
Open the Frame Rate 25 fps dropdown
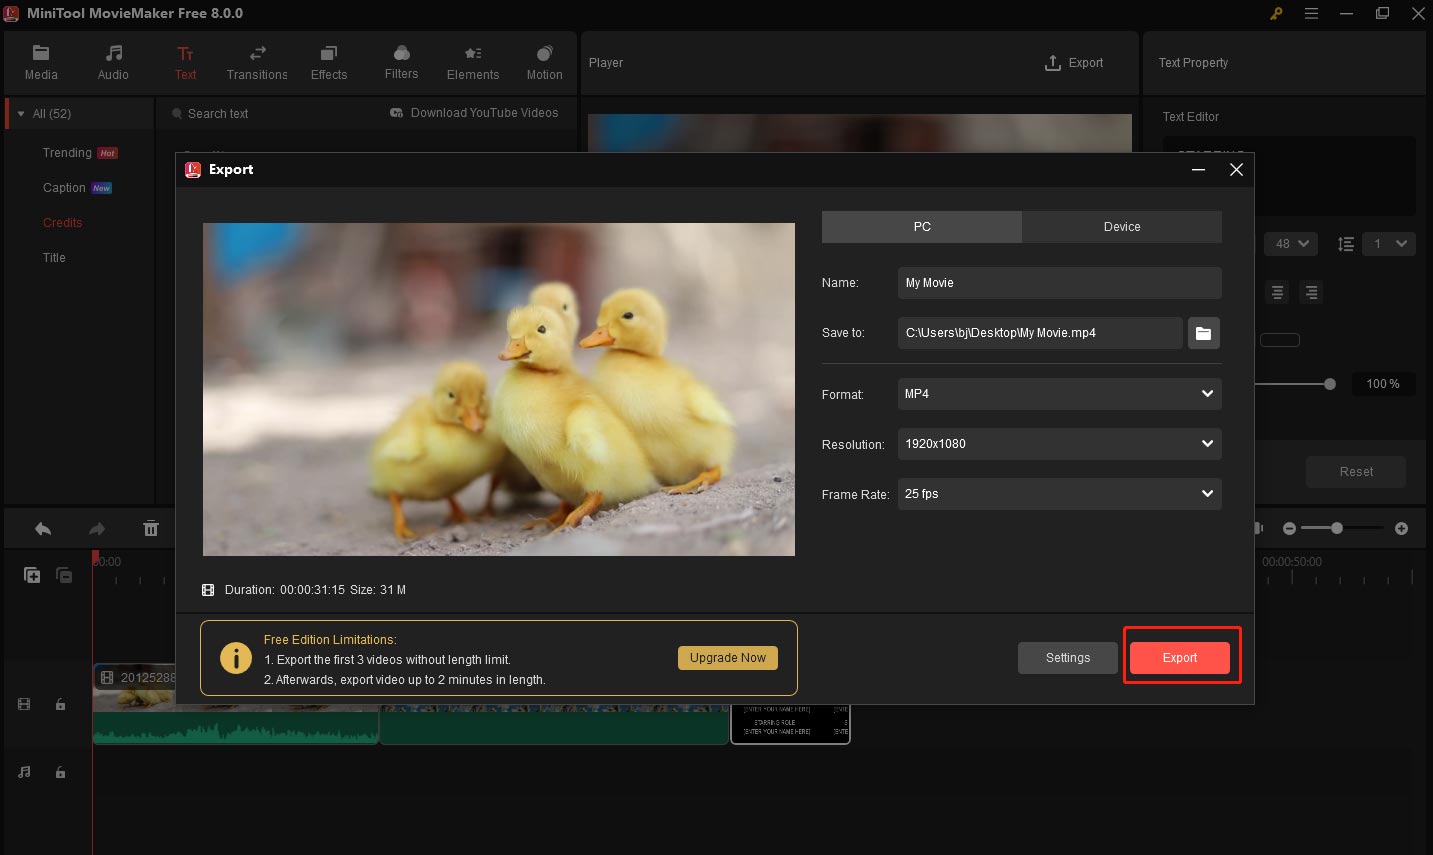point(1059,494)
